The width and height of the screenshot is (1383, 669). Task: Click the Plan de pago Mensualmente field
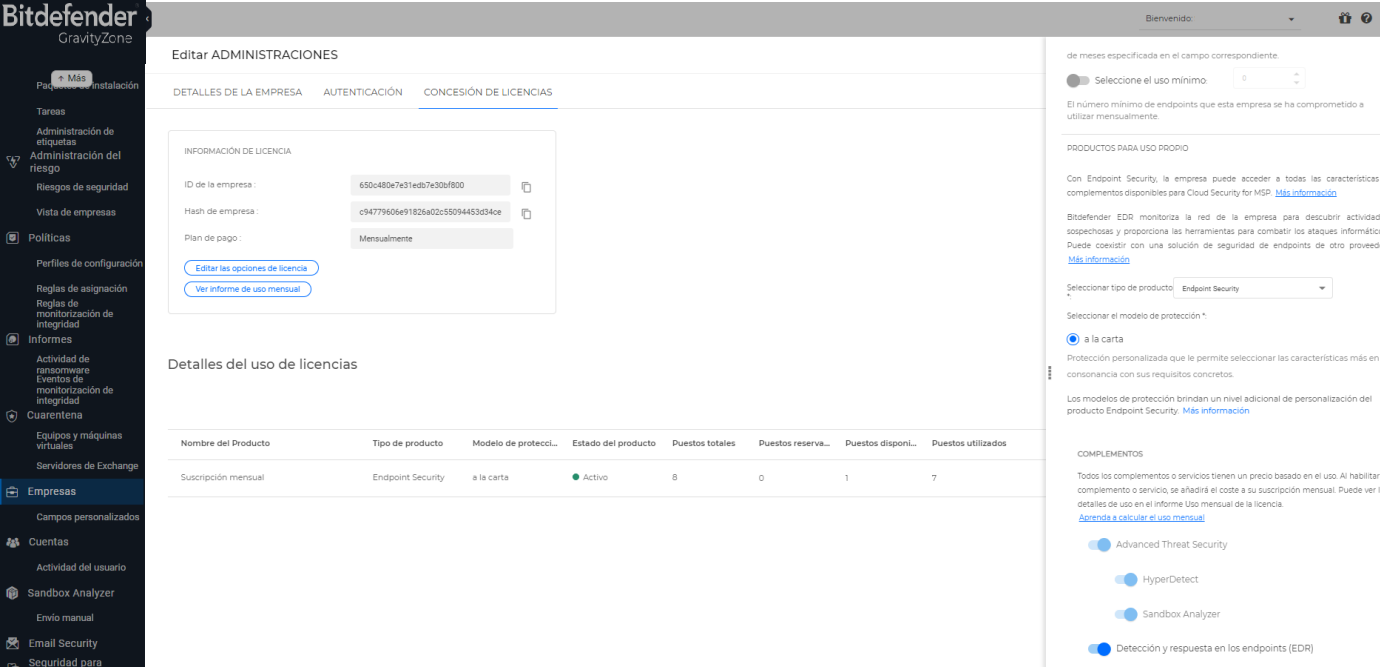coord(432,238)
